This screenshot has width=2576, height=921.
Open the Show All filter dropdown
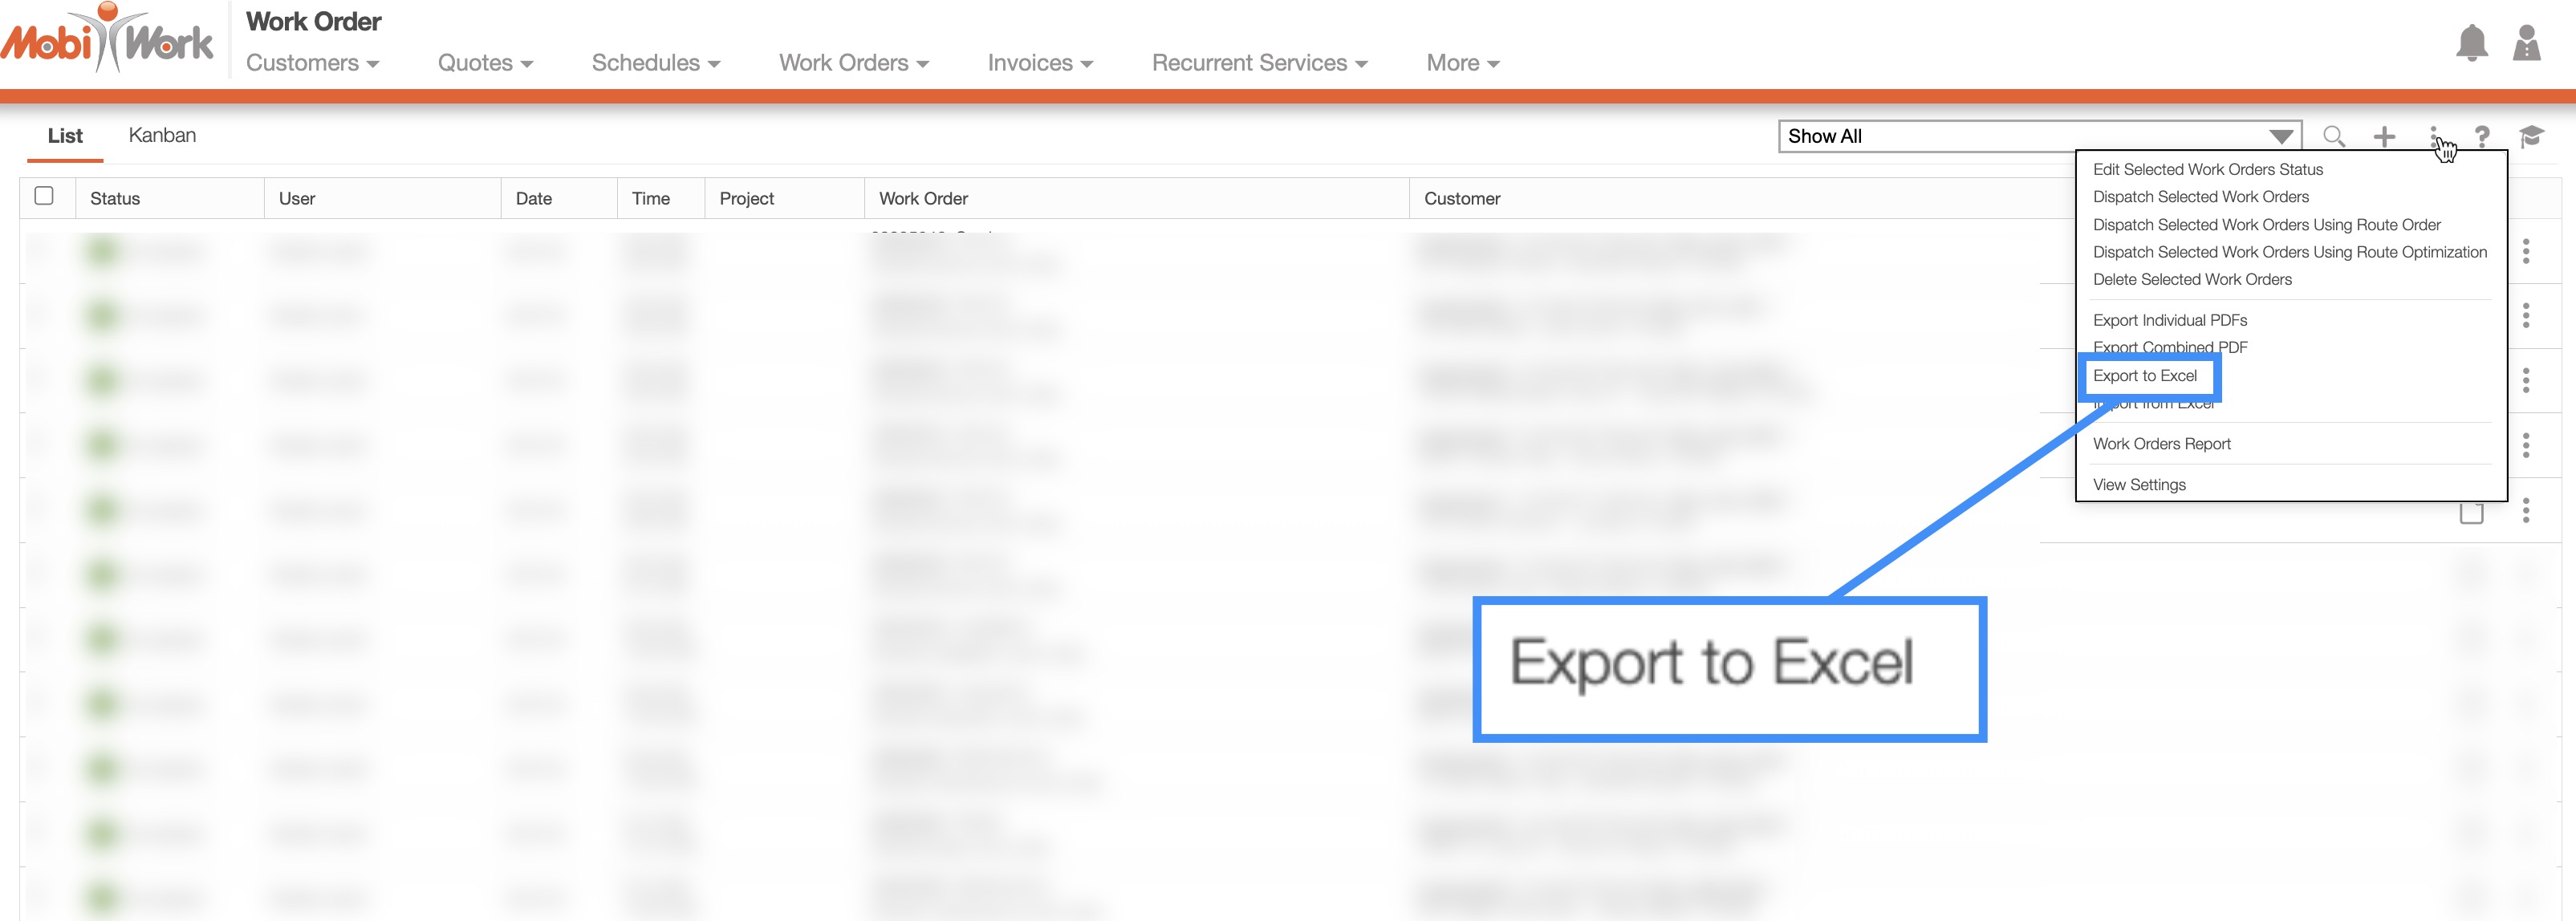click(x=2039, y=136)
